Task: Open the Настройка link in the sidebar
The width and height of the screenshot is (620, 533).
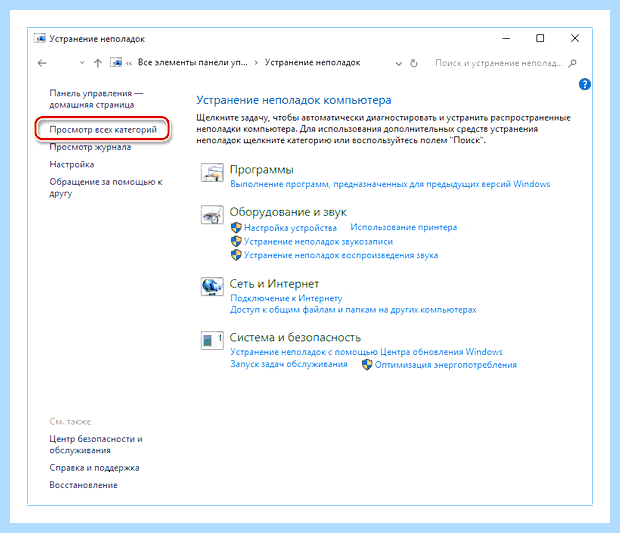Action: click(72, 164)
